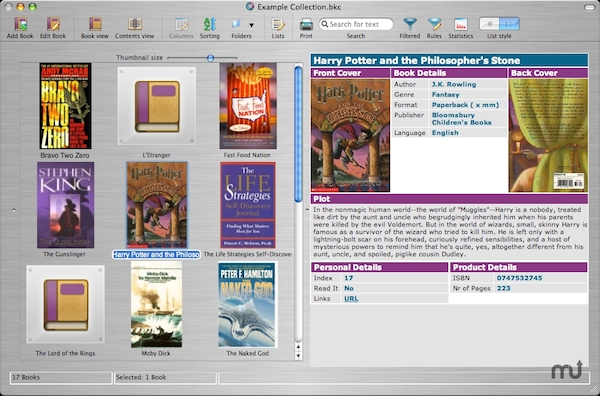The image size is (600, 396).
Task: Click the Add Book toolbar icon
Action: point(20,24)
